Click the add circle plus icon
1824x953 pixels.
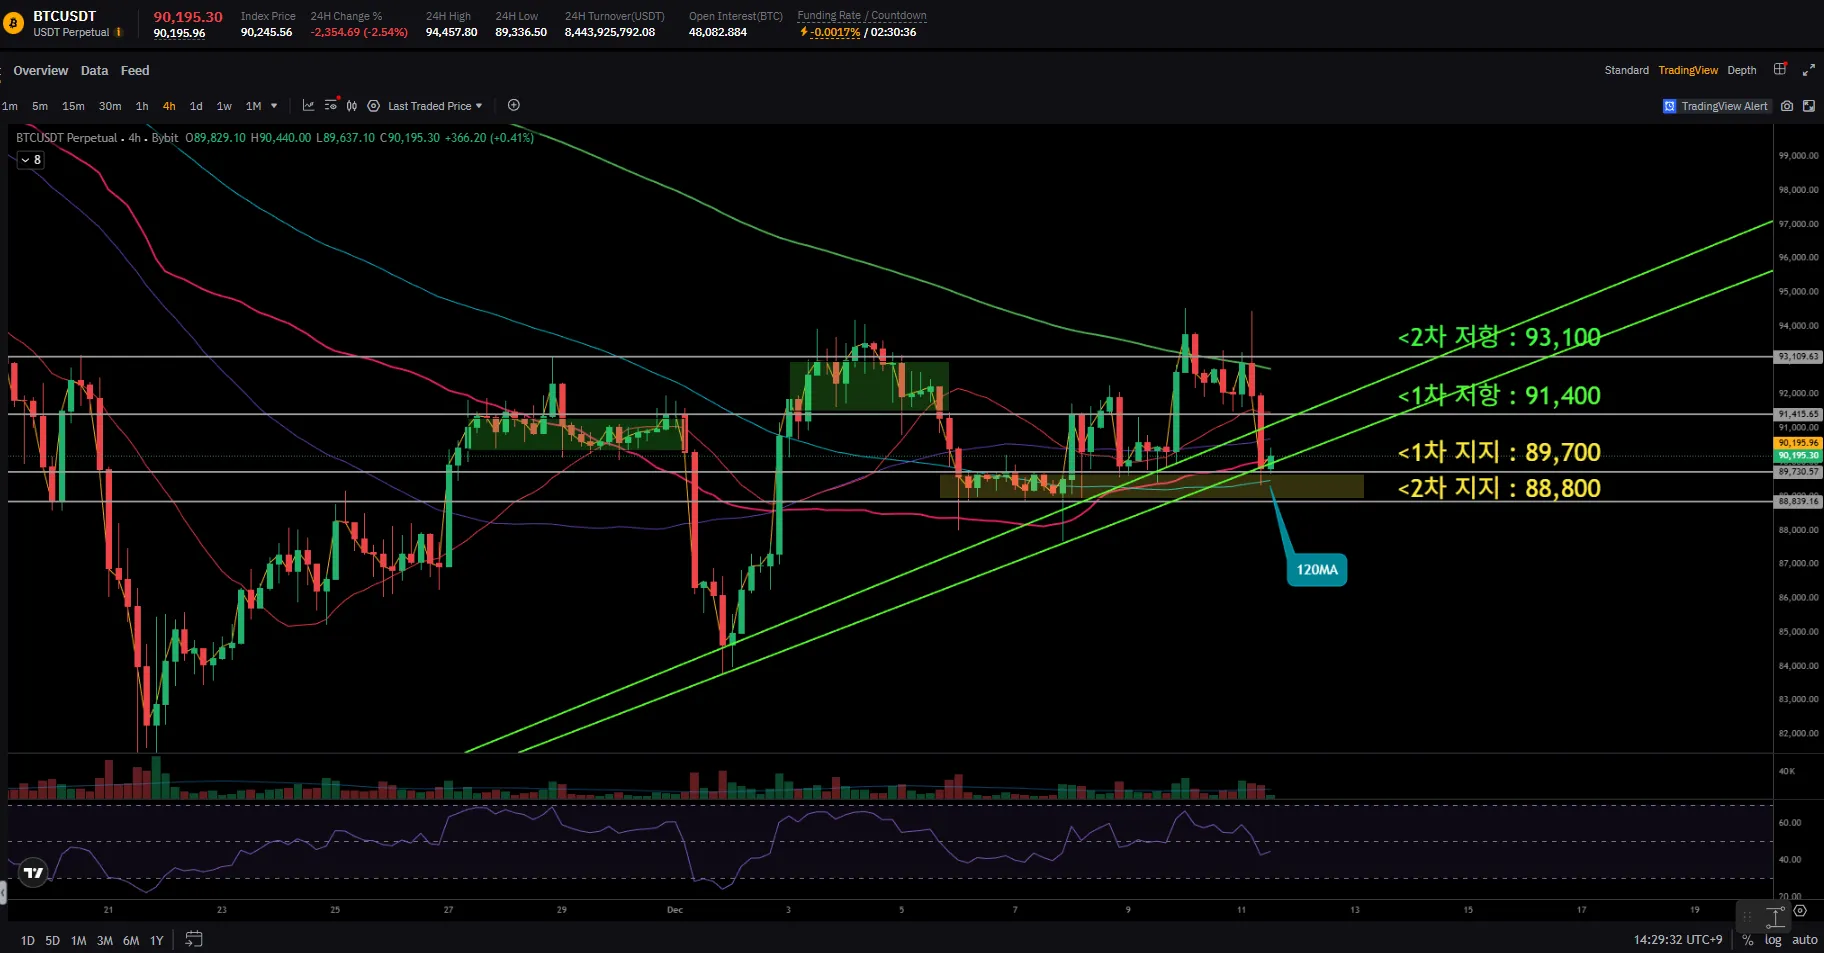(514, 106)
